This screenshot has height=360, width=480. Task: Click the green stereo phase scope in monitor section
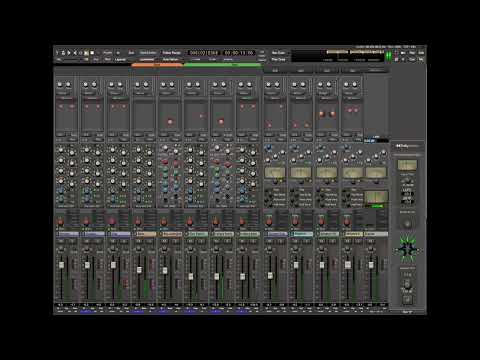[407, 250]
